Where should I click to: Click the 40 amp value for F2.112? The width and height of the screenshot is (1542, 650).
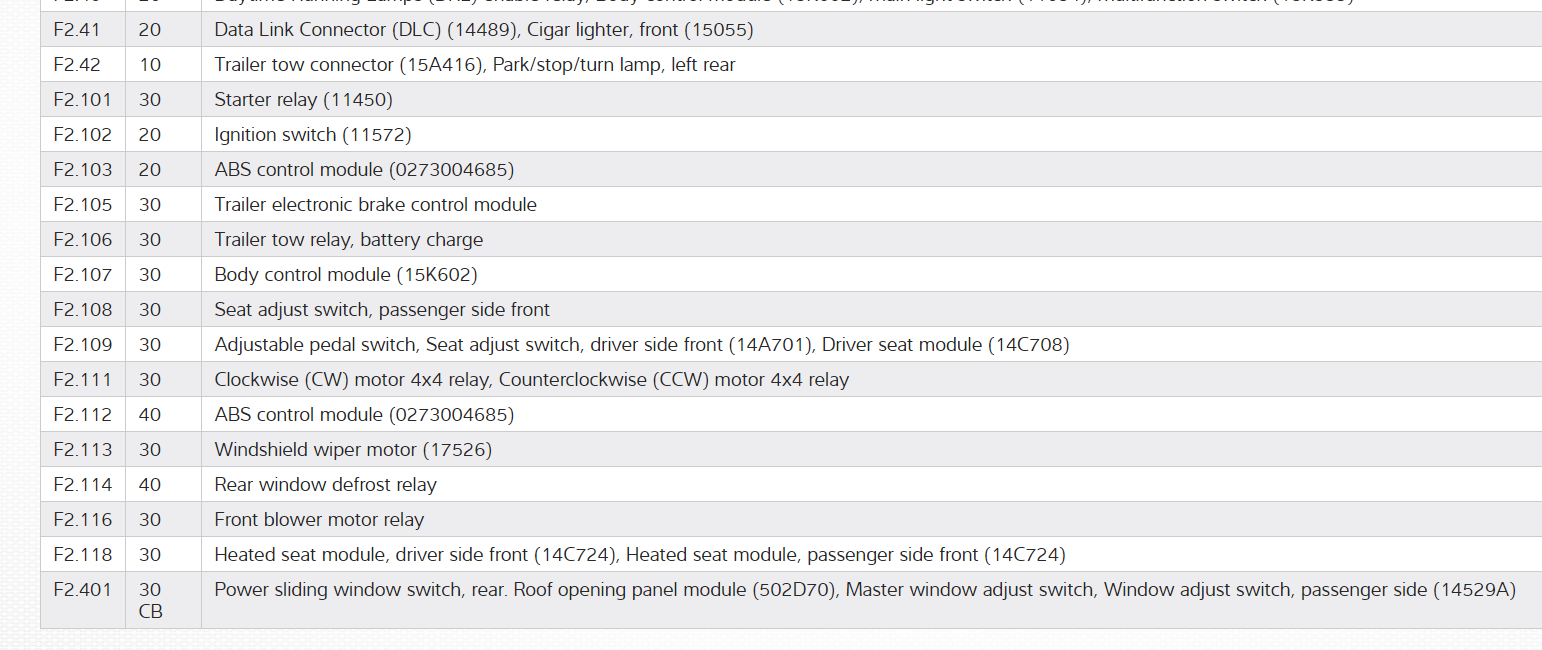coord(150,415)
